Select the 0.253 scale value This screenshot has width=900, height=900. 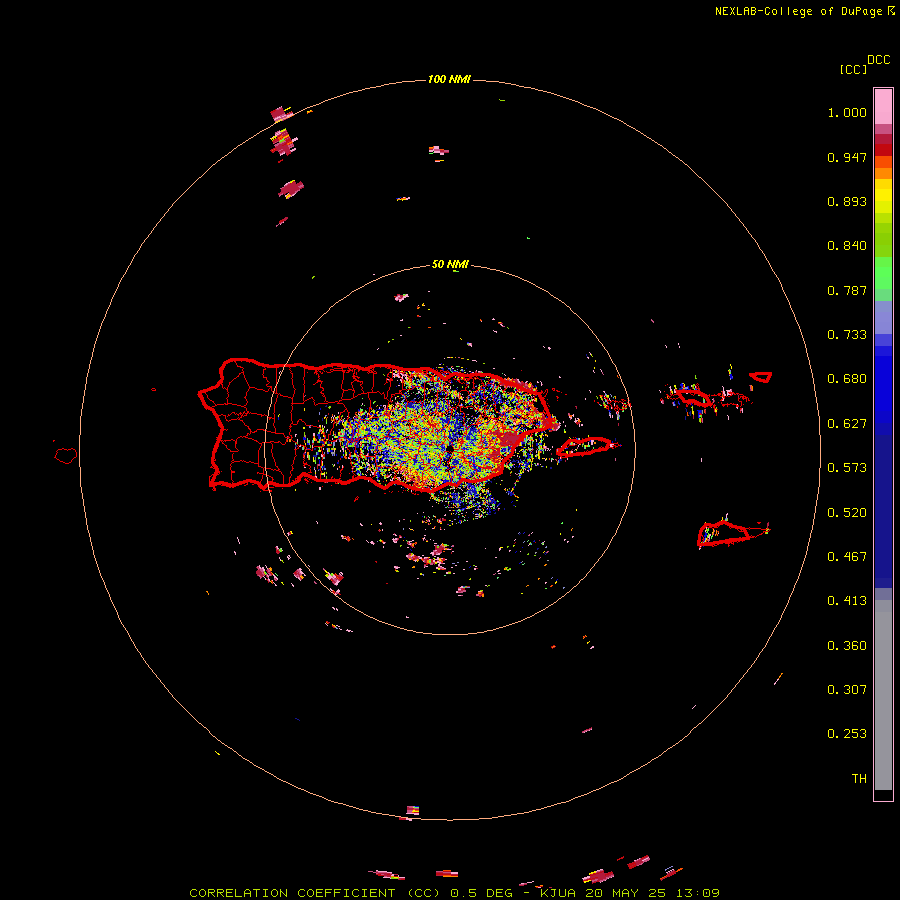[847, 734]
